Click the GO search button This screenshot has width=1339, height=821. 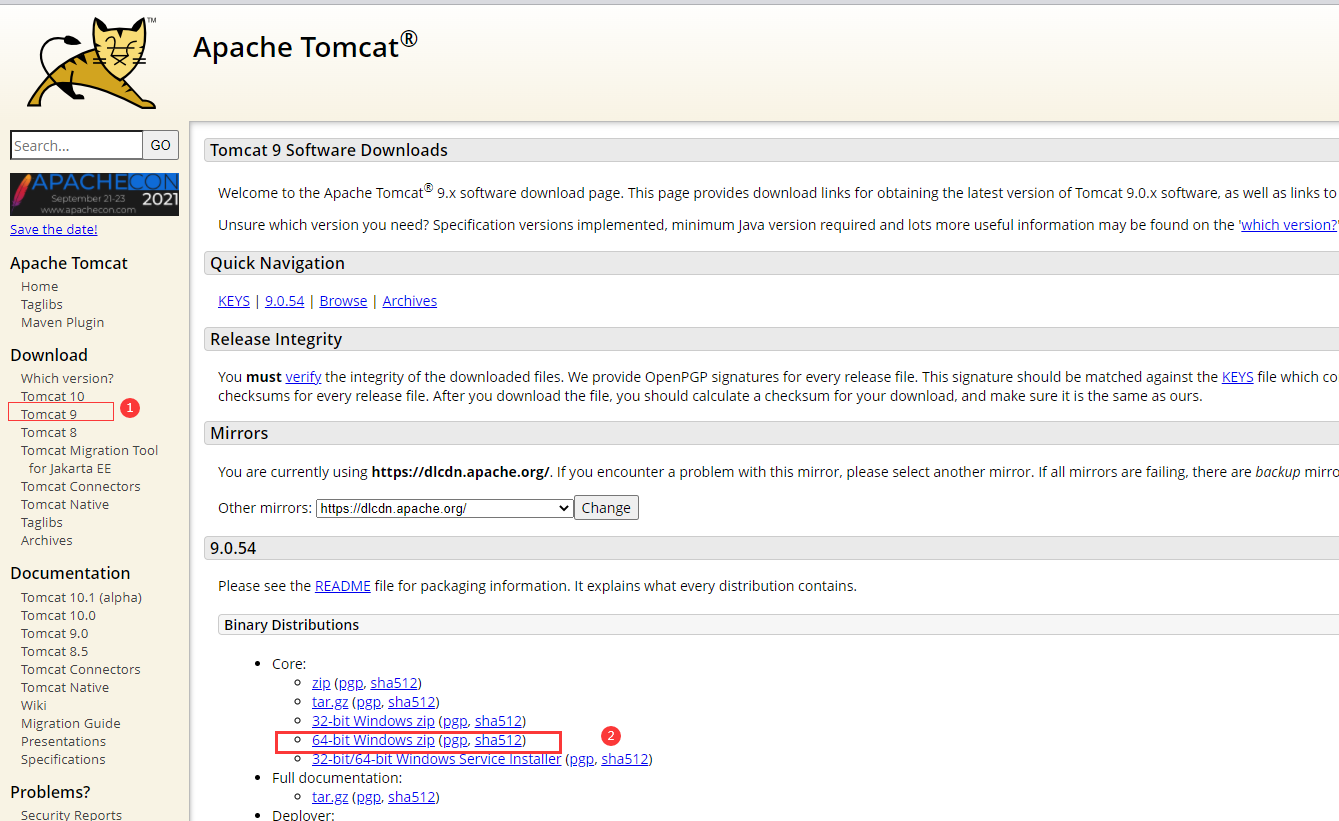161,145
